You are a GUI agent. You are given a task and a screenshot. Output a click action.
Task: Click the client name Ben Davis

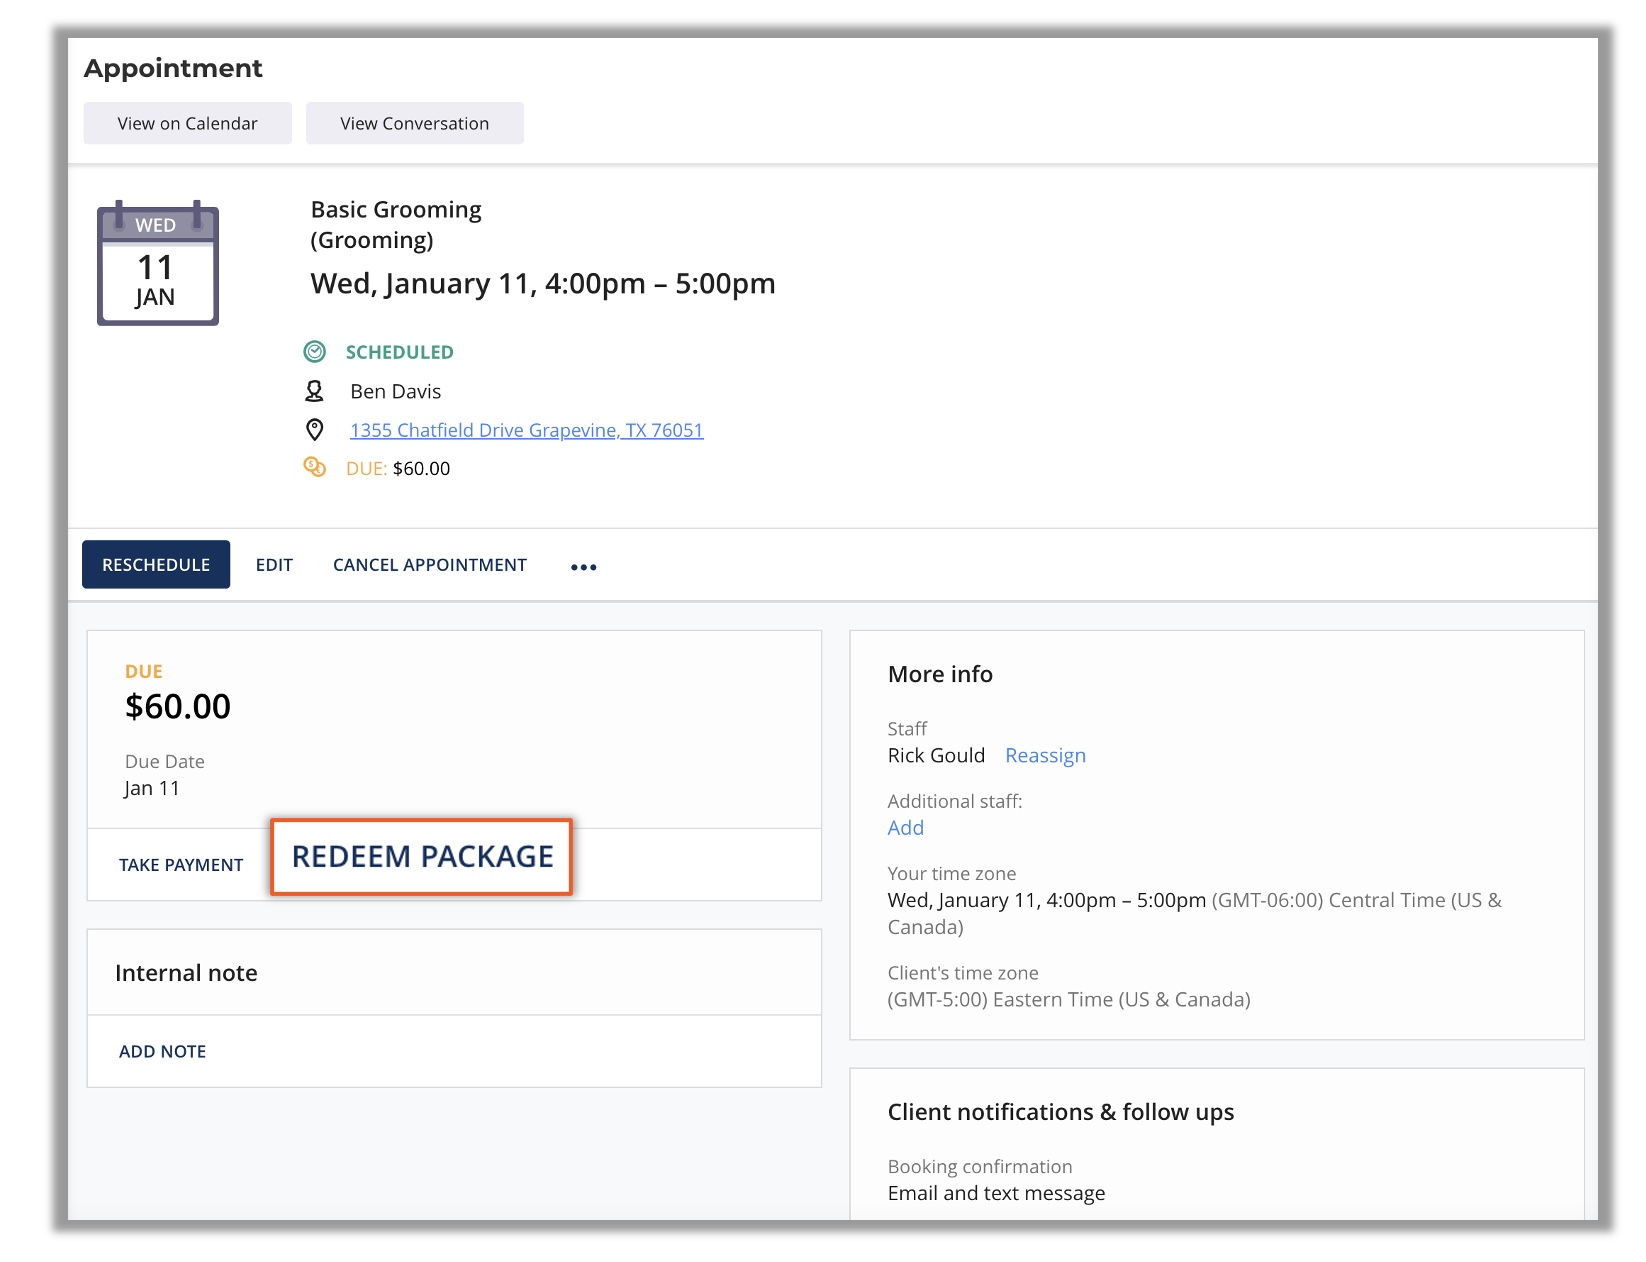click(396, 392)
